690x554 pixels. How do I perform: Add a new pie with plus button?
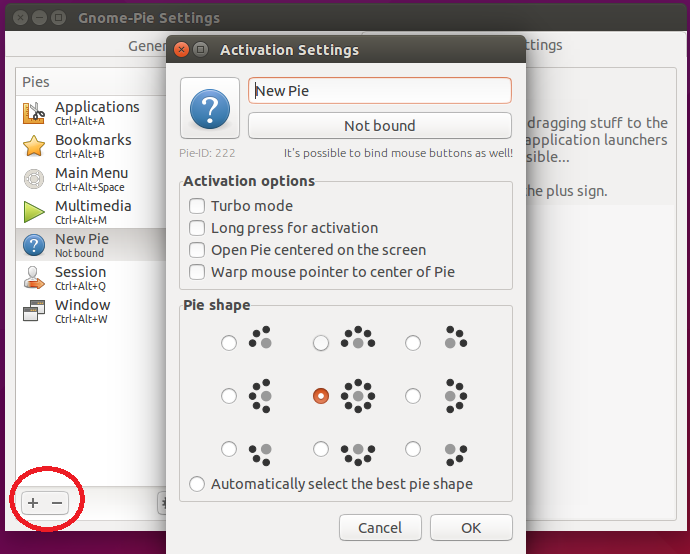(x=33, y=503)
